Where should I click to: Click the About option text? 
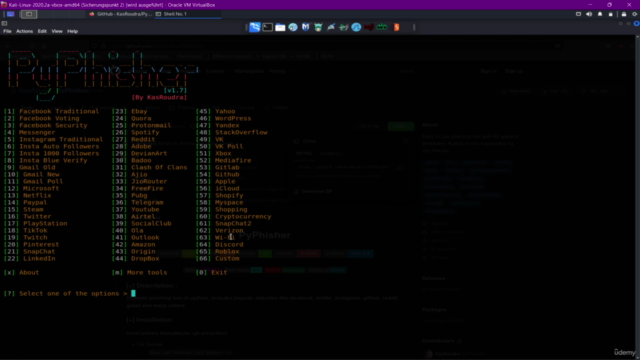pos(29,272)
